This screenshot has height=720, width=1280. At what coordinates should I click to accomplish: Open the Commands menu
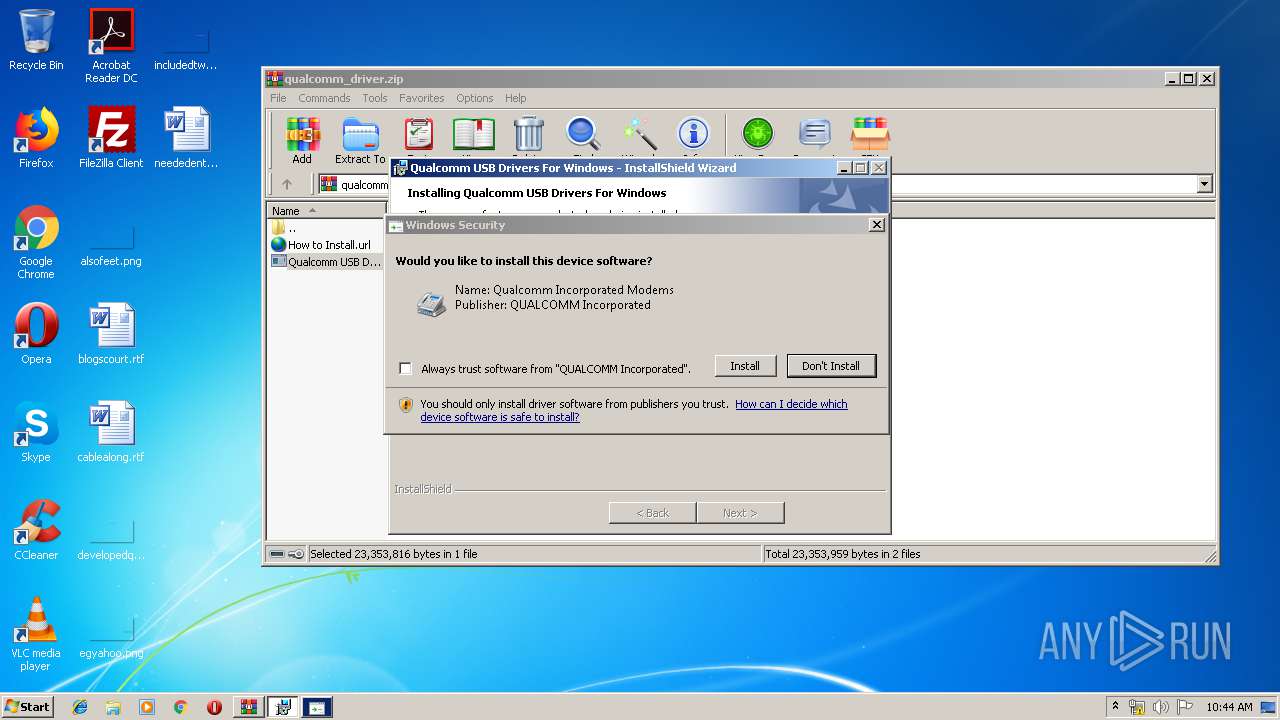click(324, 98)
